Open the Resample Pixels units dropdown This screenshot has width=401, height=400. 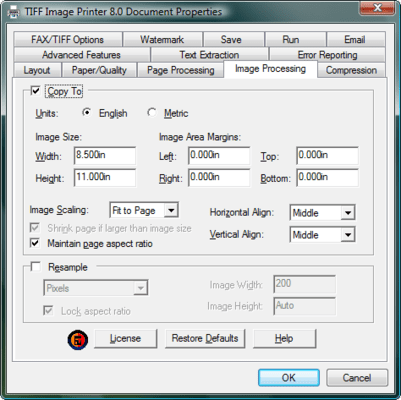tap(96, 288)
